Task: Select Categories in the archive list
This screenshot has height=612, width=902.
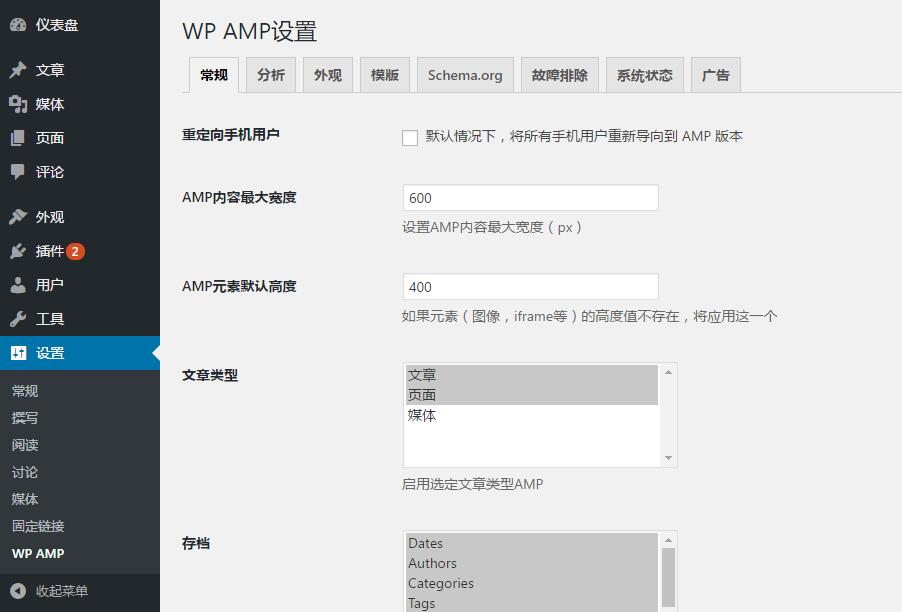Action: [532, 583]
